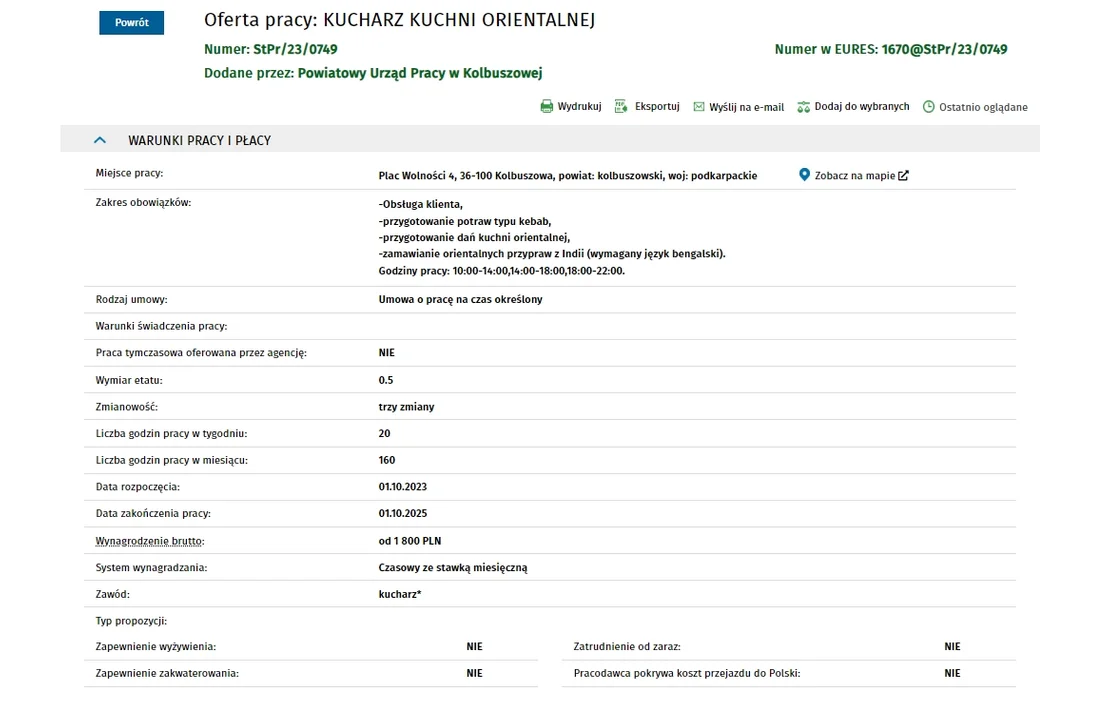Click the map pin icon
Image resolution: width=1113 pixels, height=720 pixels.
(804, 175)
